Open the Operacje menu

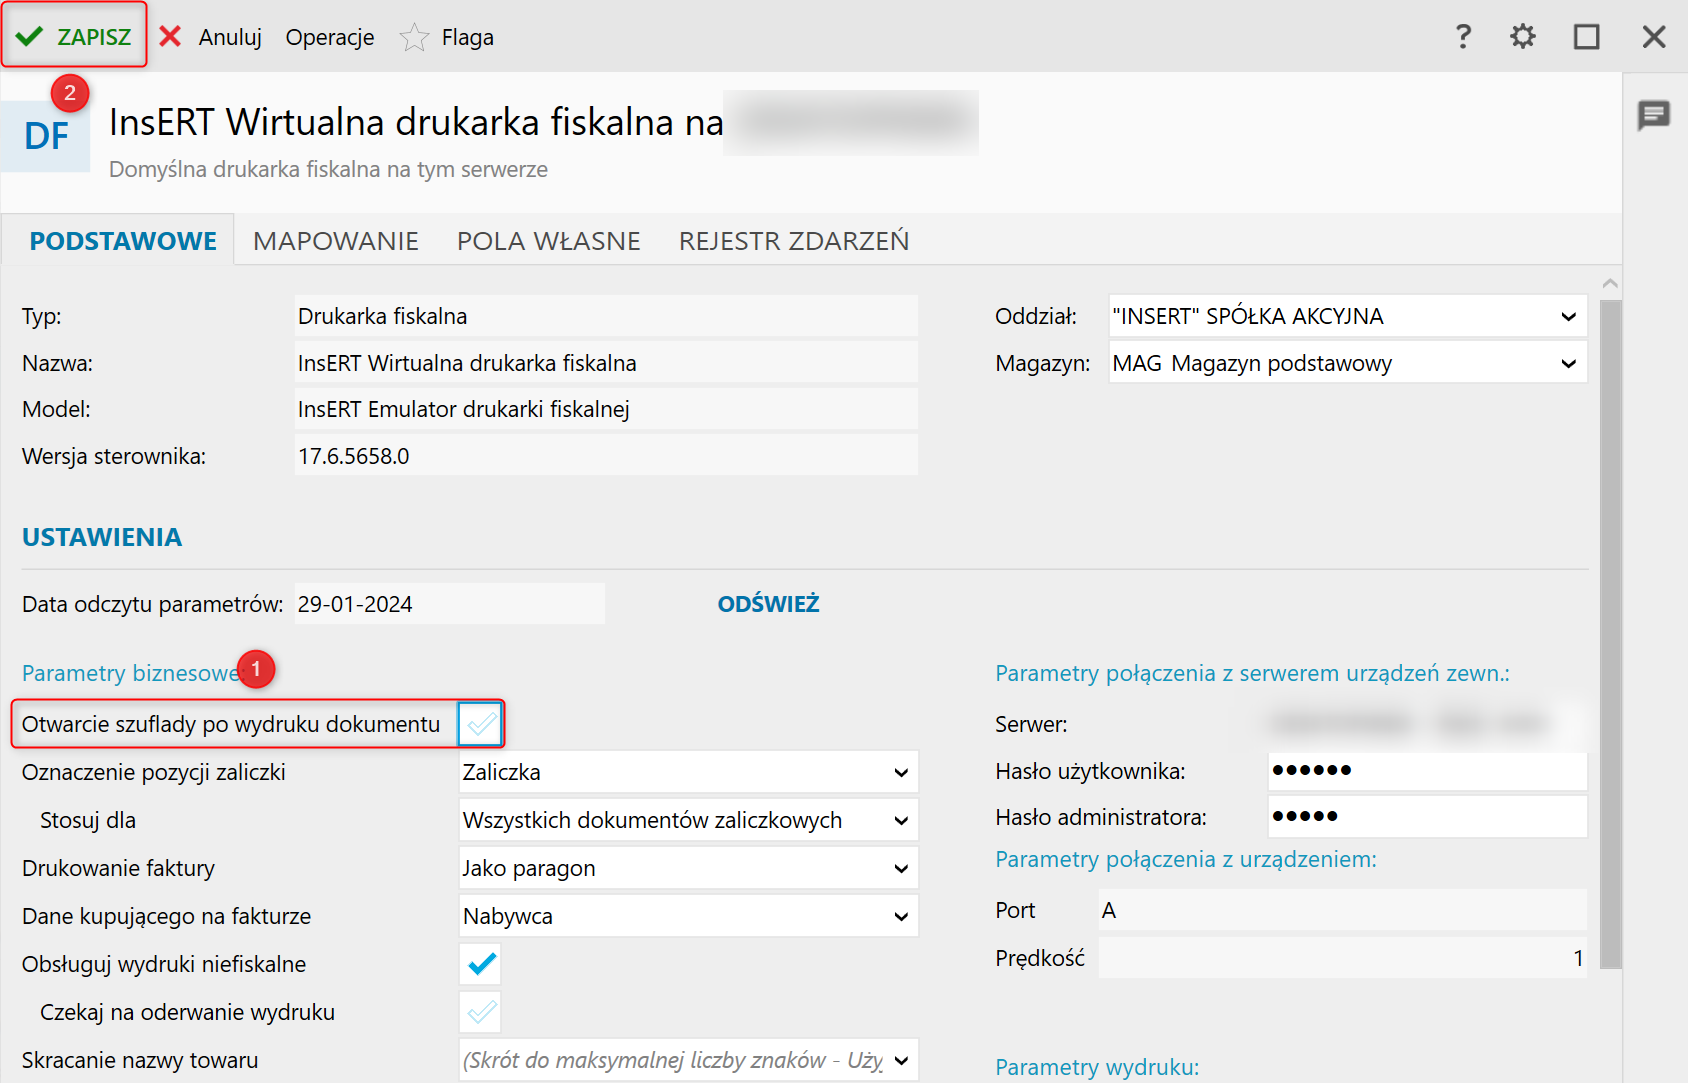(x=330, y=37)
